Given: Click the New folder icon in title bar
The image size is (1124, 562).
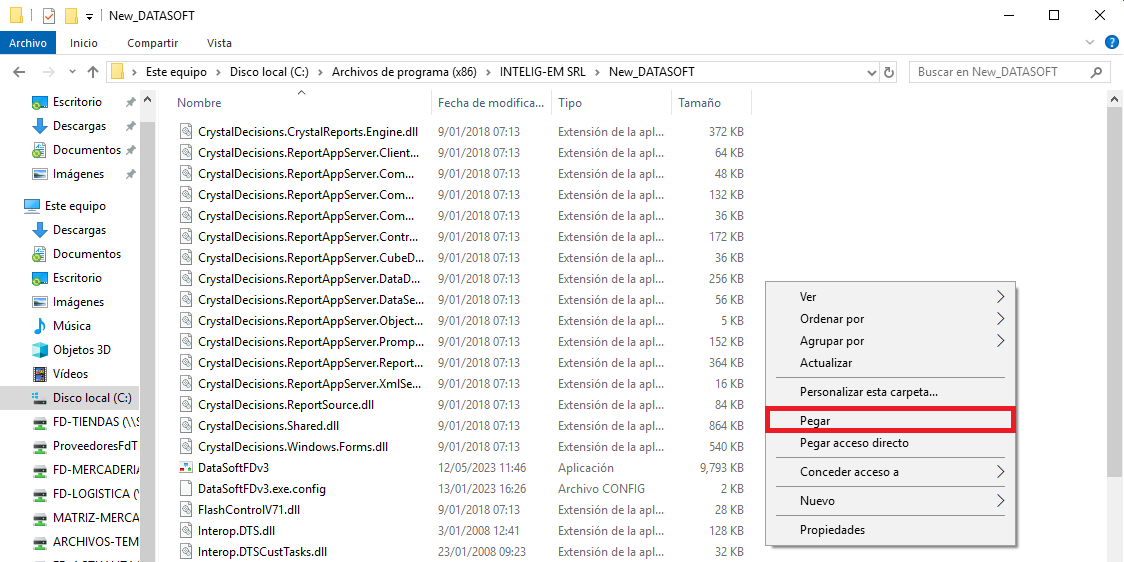Looking at the screenshot, I should pos(71,16).
